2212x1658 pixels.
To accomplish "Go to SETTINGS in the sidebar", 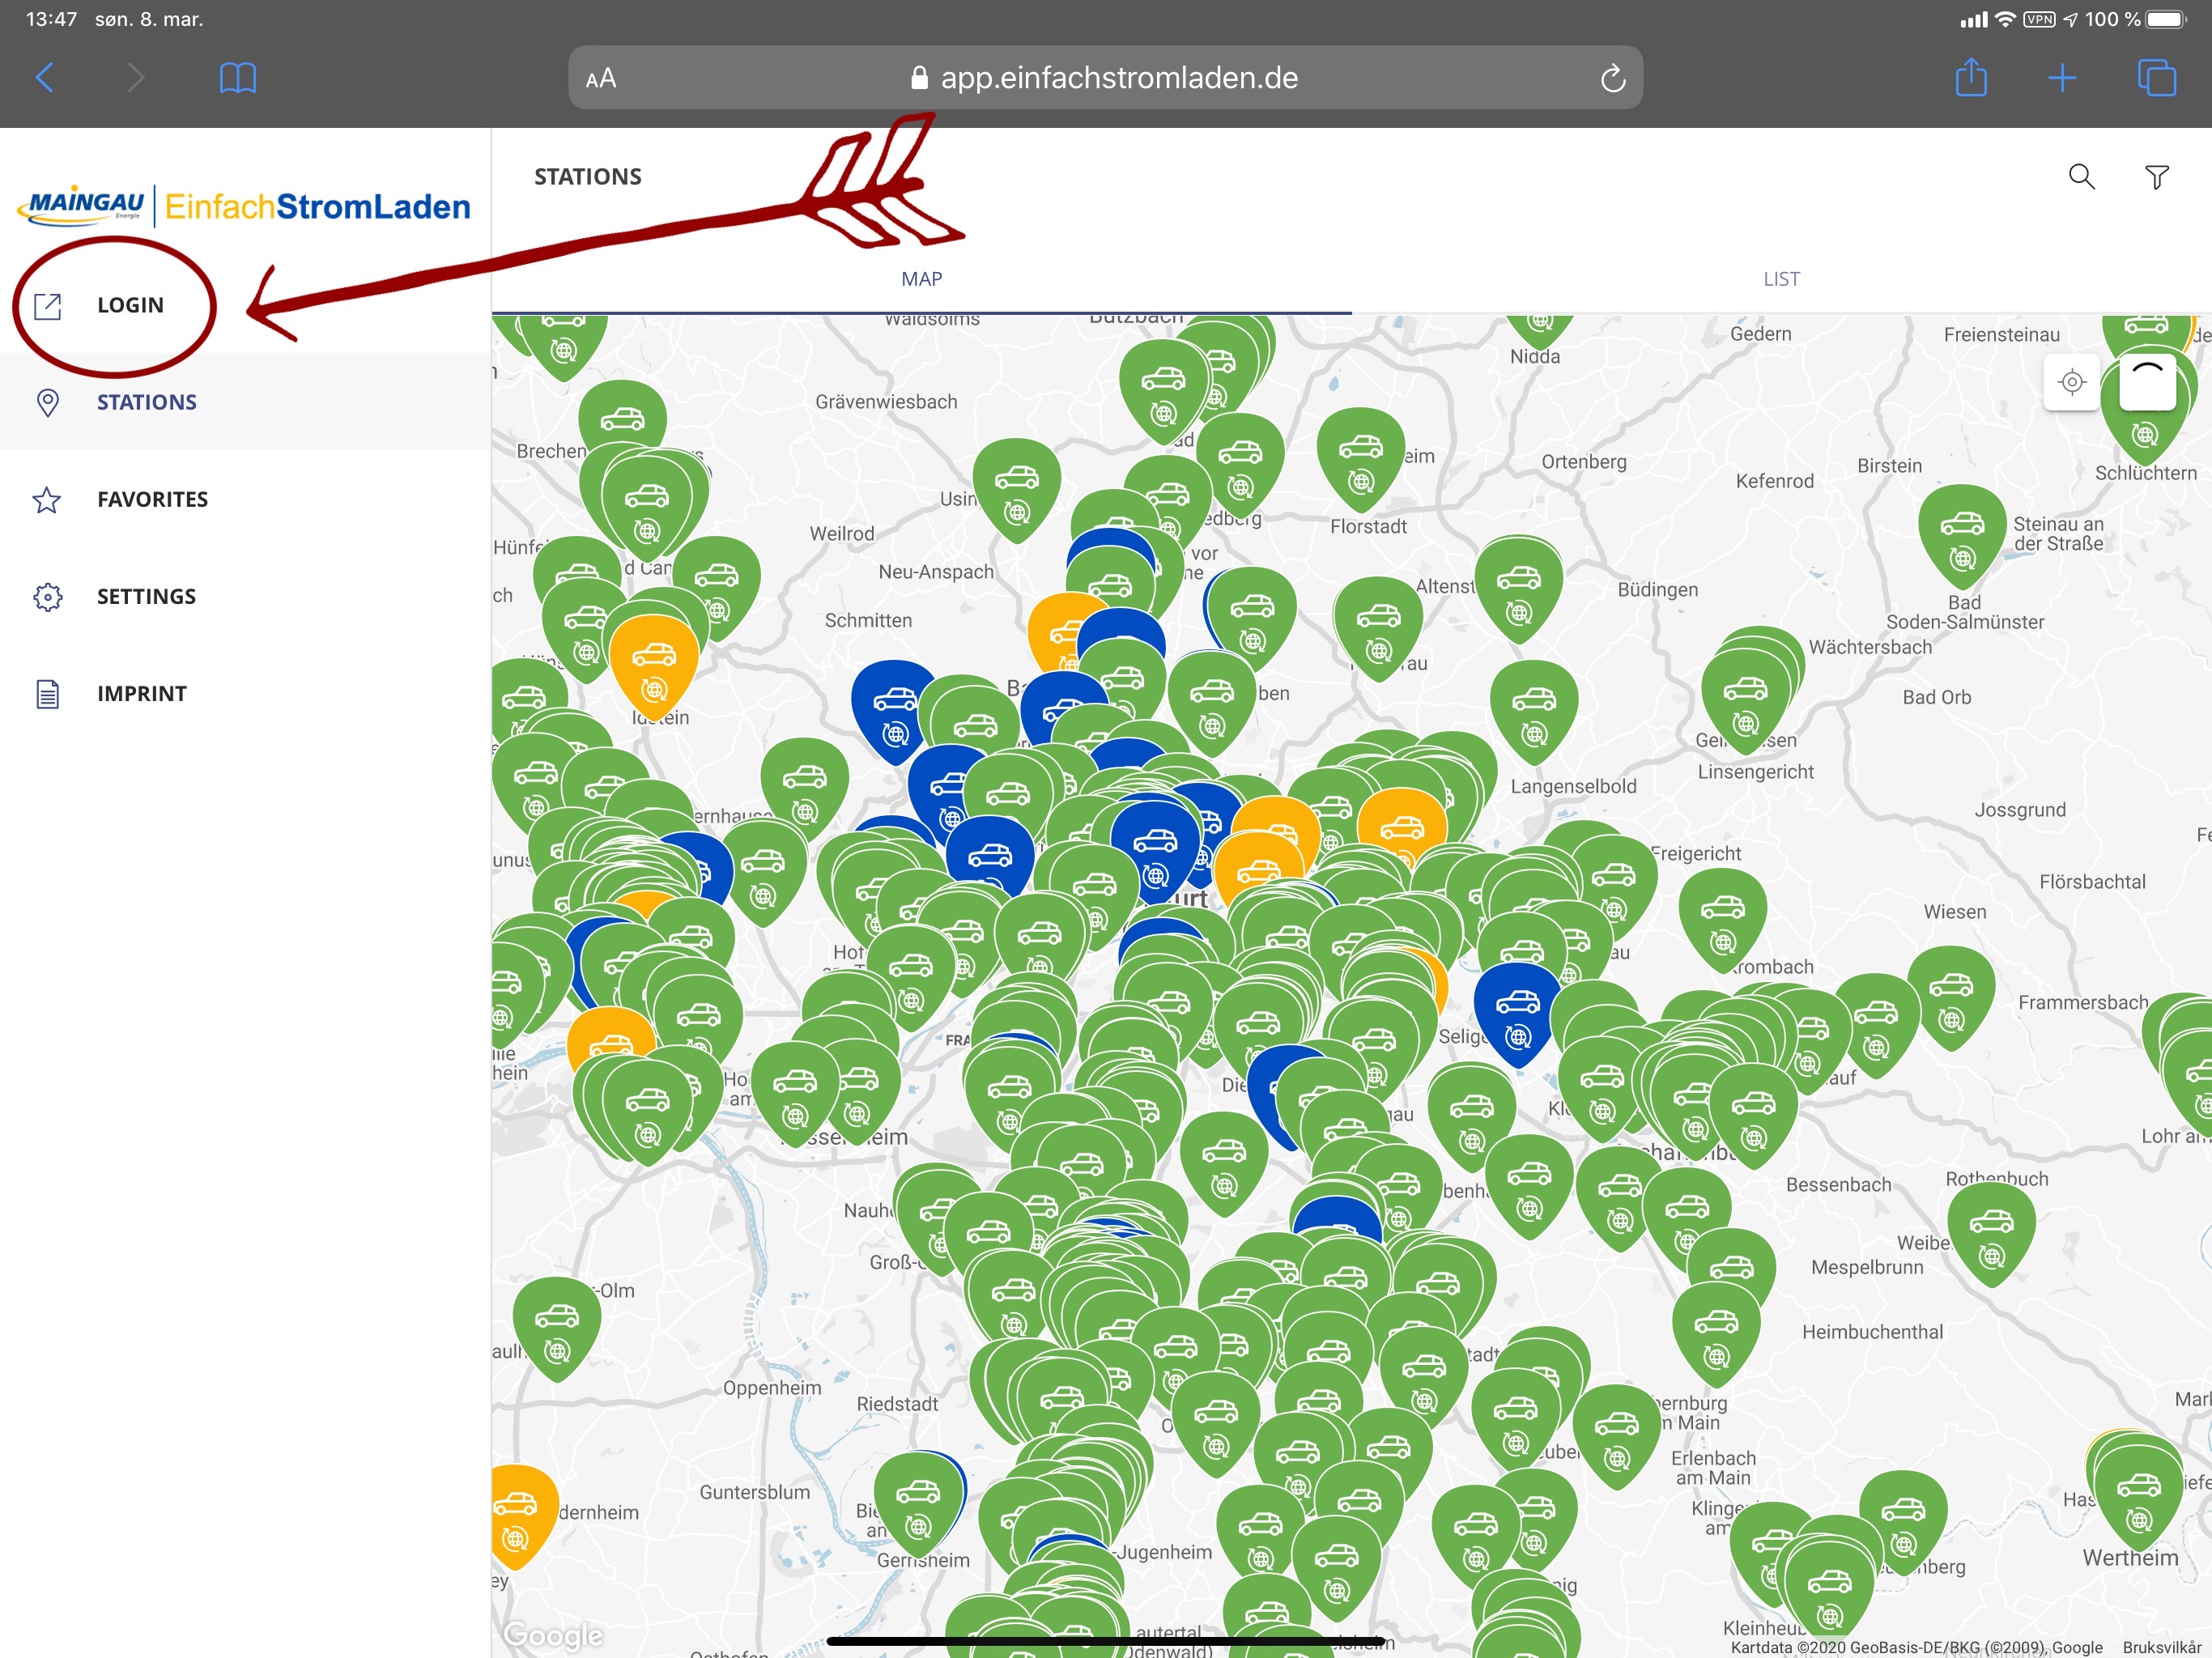I will (146, 596).
